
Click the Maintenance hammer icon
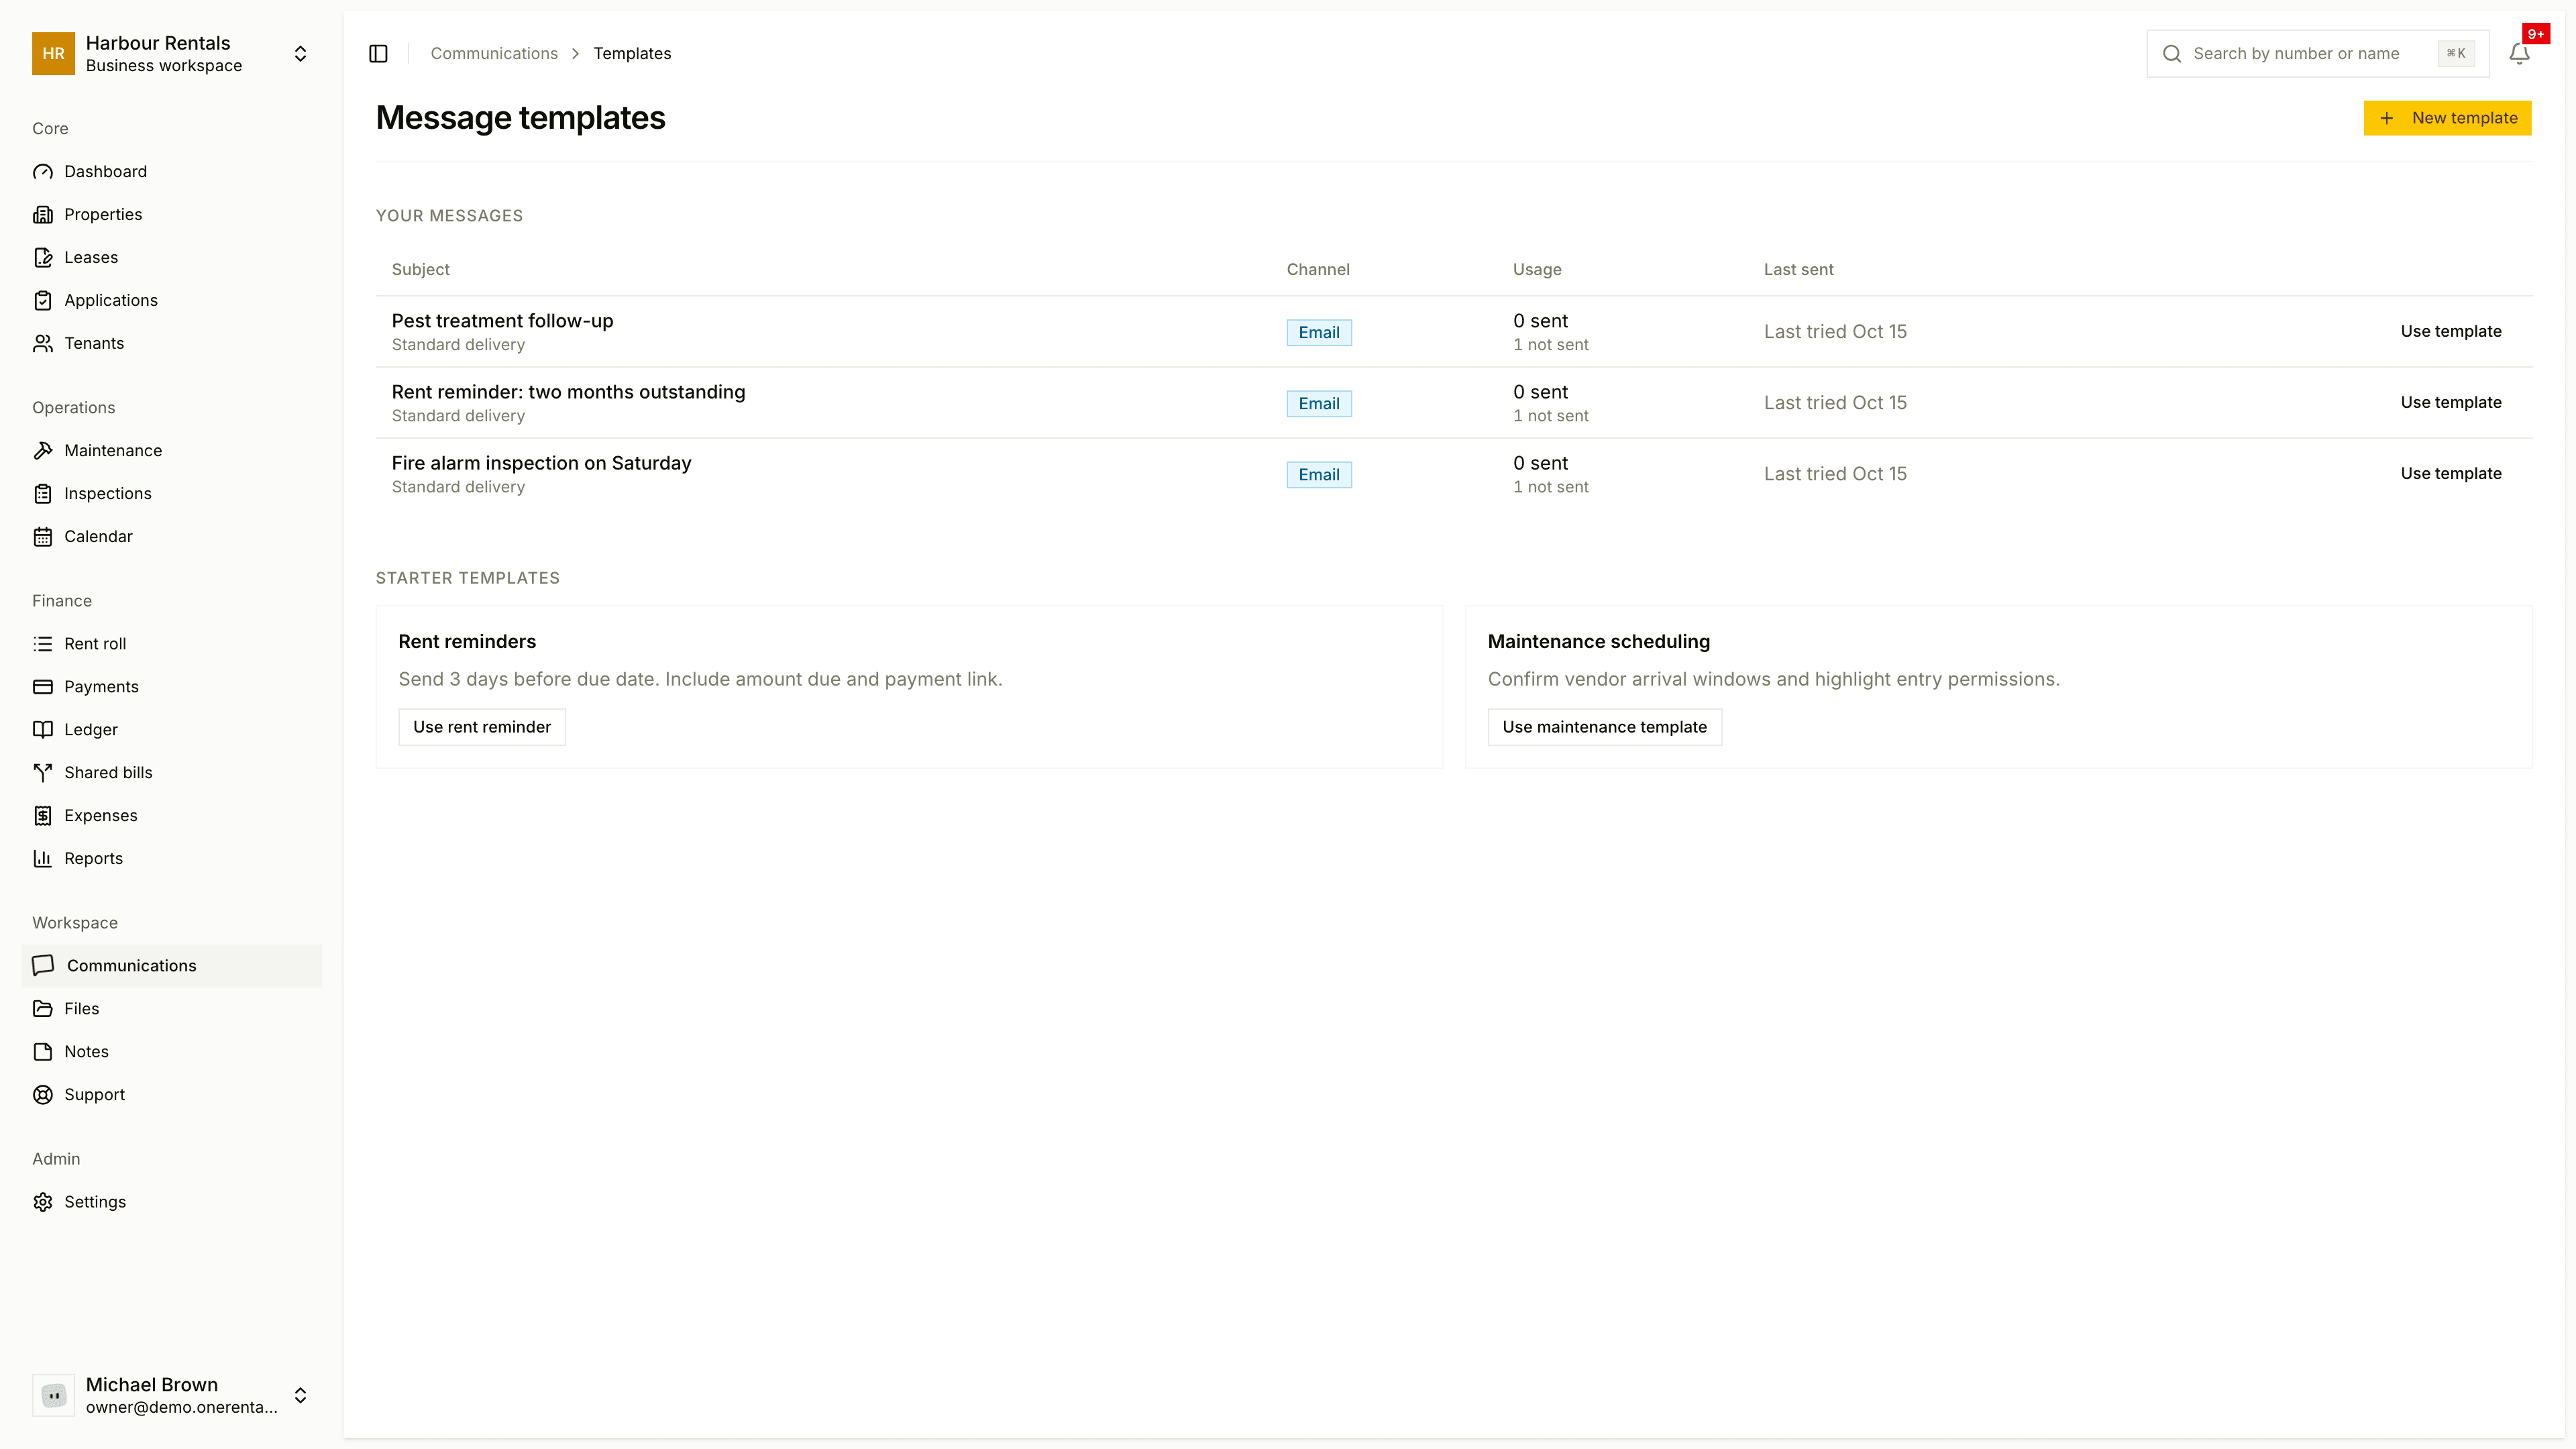pyautogui.click(x=43, y=451)
